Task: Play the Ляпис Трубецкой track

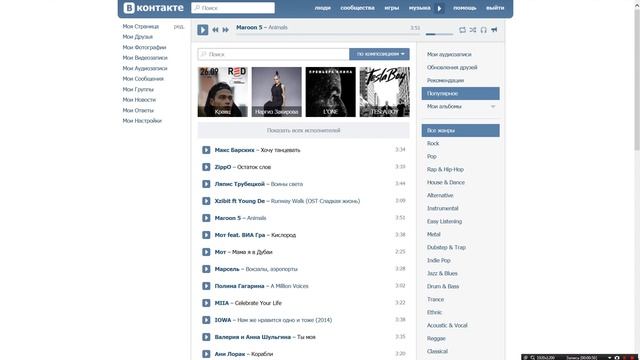Action: pos(206,184)
